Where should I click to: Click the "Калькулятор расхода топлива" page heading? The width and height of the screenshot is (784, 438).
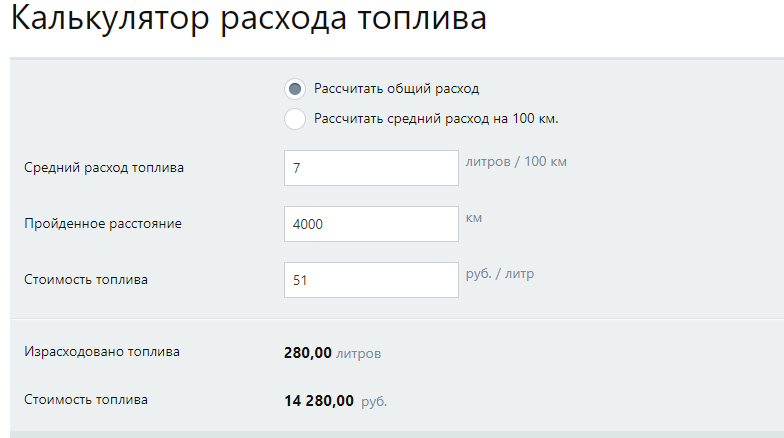pos(249,22)
